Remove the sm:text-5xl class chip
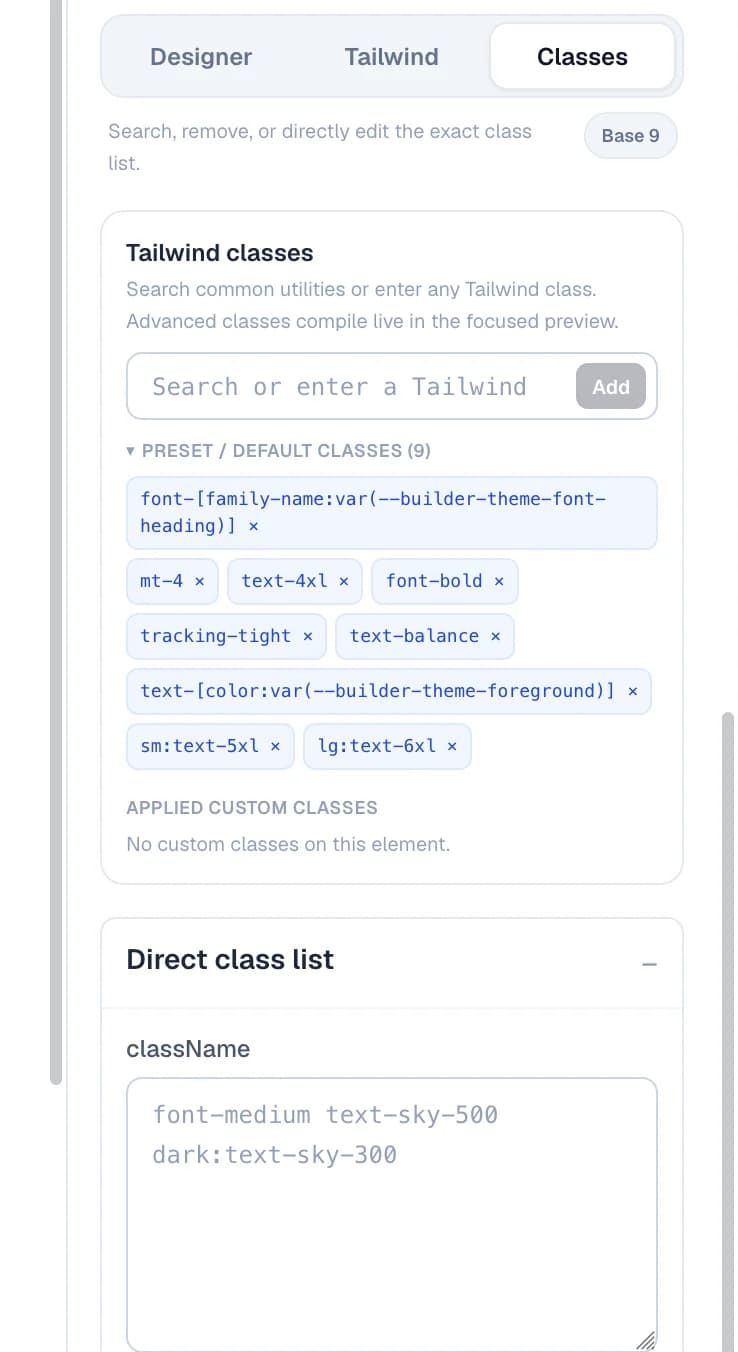738x1352 pixels. (275, 746)
